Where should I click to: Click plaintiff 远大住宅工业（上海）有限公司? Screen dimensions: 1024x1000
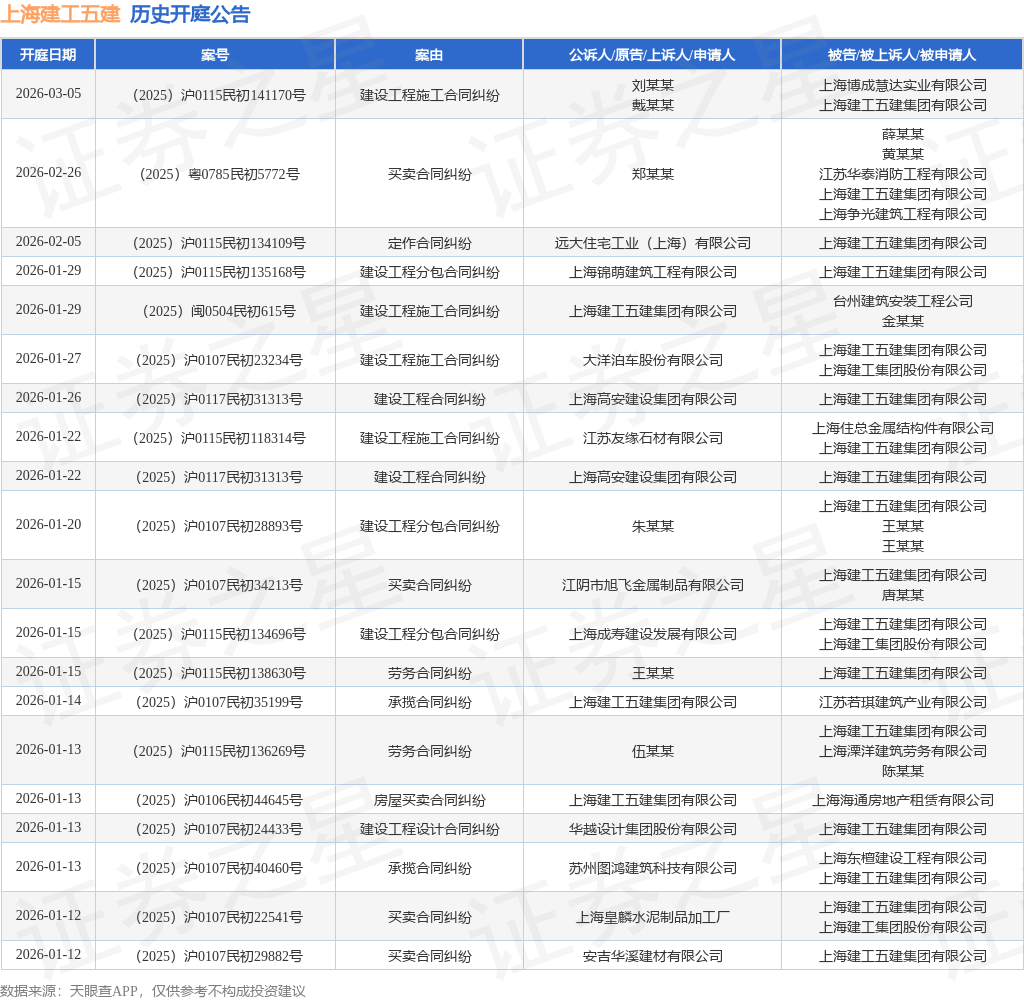[652, 244]
